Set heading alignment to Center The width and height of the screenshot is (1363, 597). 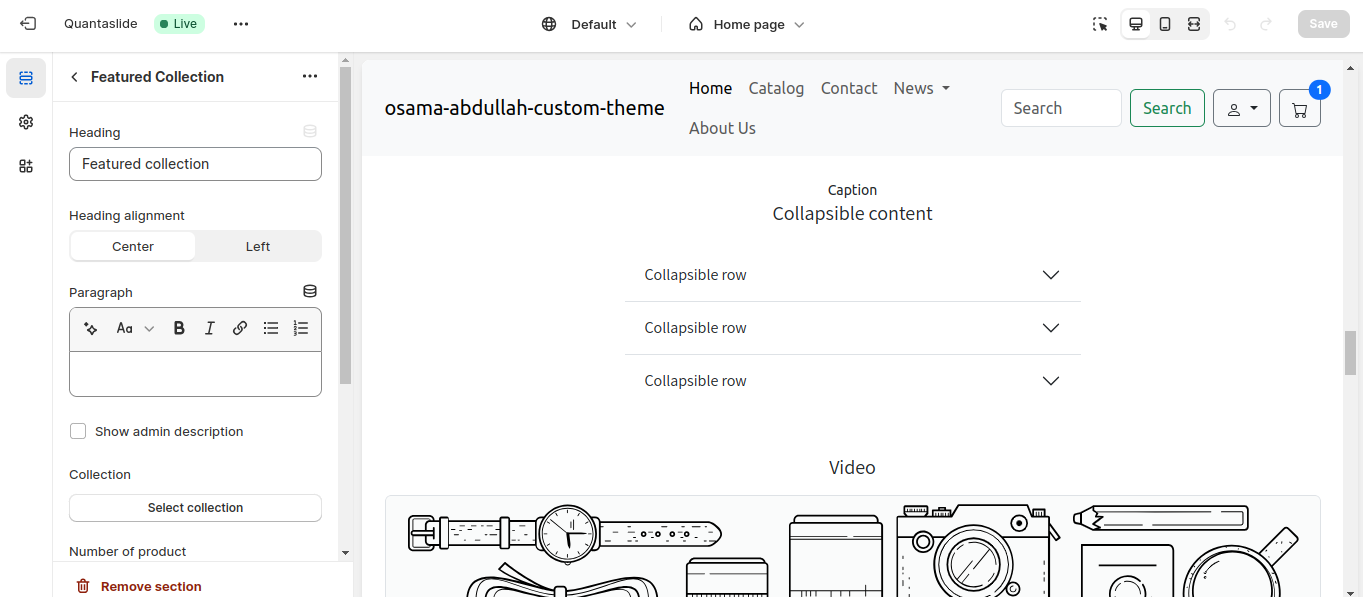[x=133, y=246]
